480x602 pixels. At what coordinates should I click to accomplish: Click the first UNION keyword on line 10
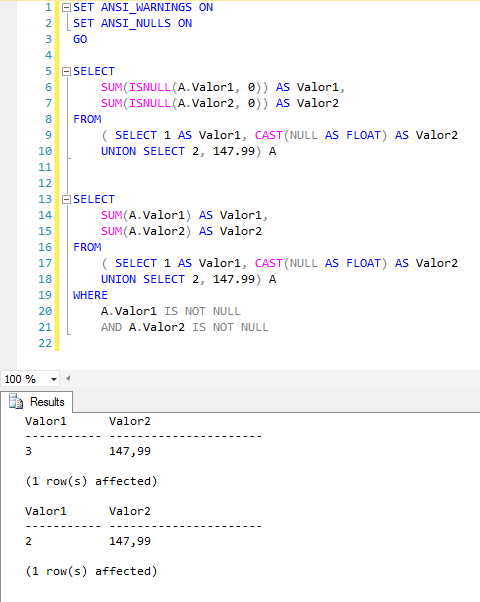[x=118, y=151]
